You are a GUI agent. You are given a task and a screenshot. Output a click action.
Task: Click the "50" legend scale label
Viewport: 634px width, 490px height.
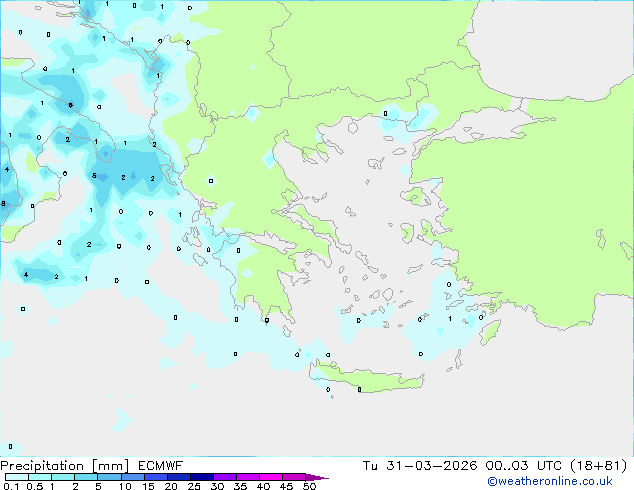coord(309,486)
